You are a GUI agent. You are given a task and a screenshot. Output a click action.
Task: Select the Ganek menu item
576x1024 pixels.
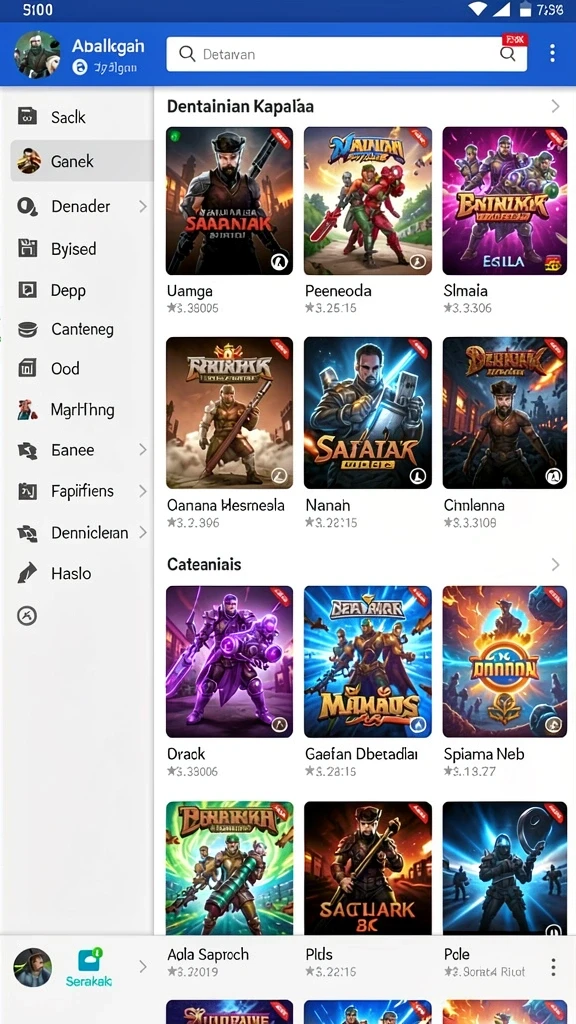[x=82, y=161]
